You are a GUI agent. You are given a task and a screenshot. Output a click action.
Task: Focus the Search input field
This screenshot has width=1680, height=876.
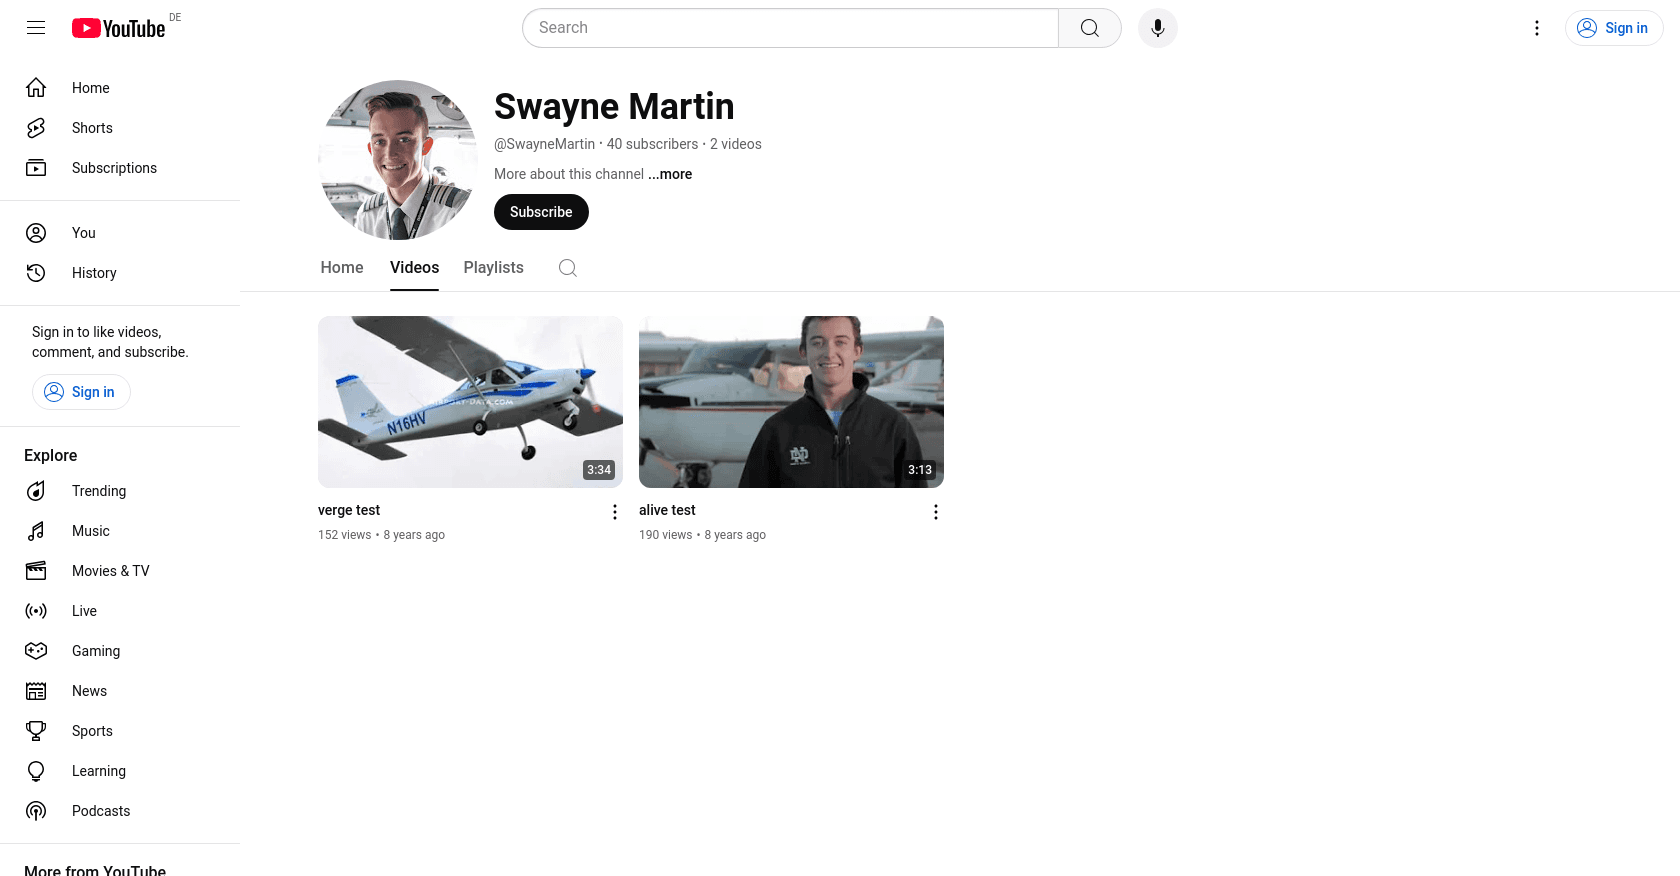790,28
